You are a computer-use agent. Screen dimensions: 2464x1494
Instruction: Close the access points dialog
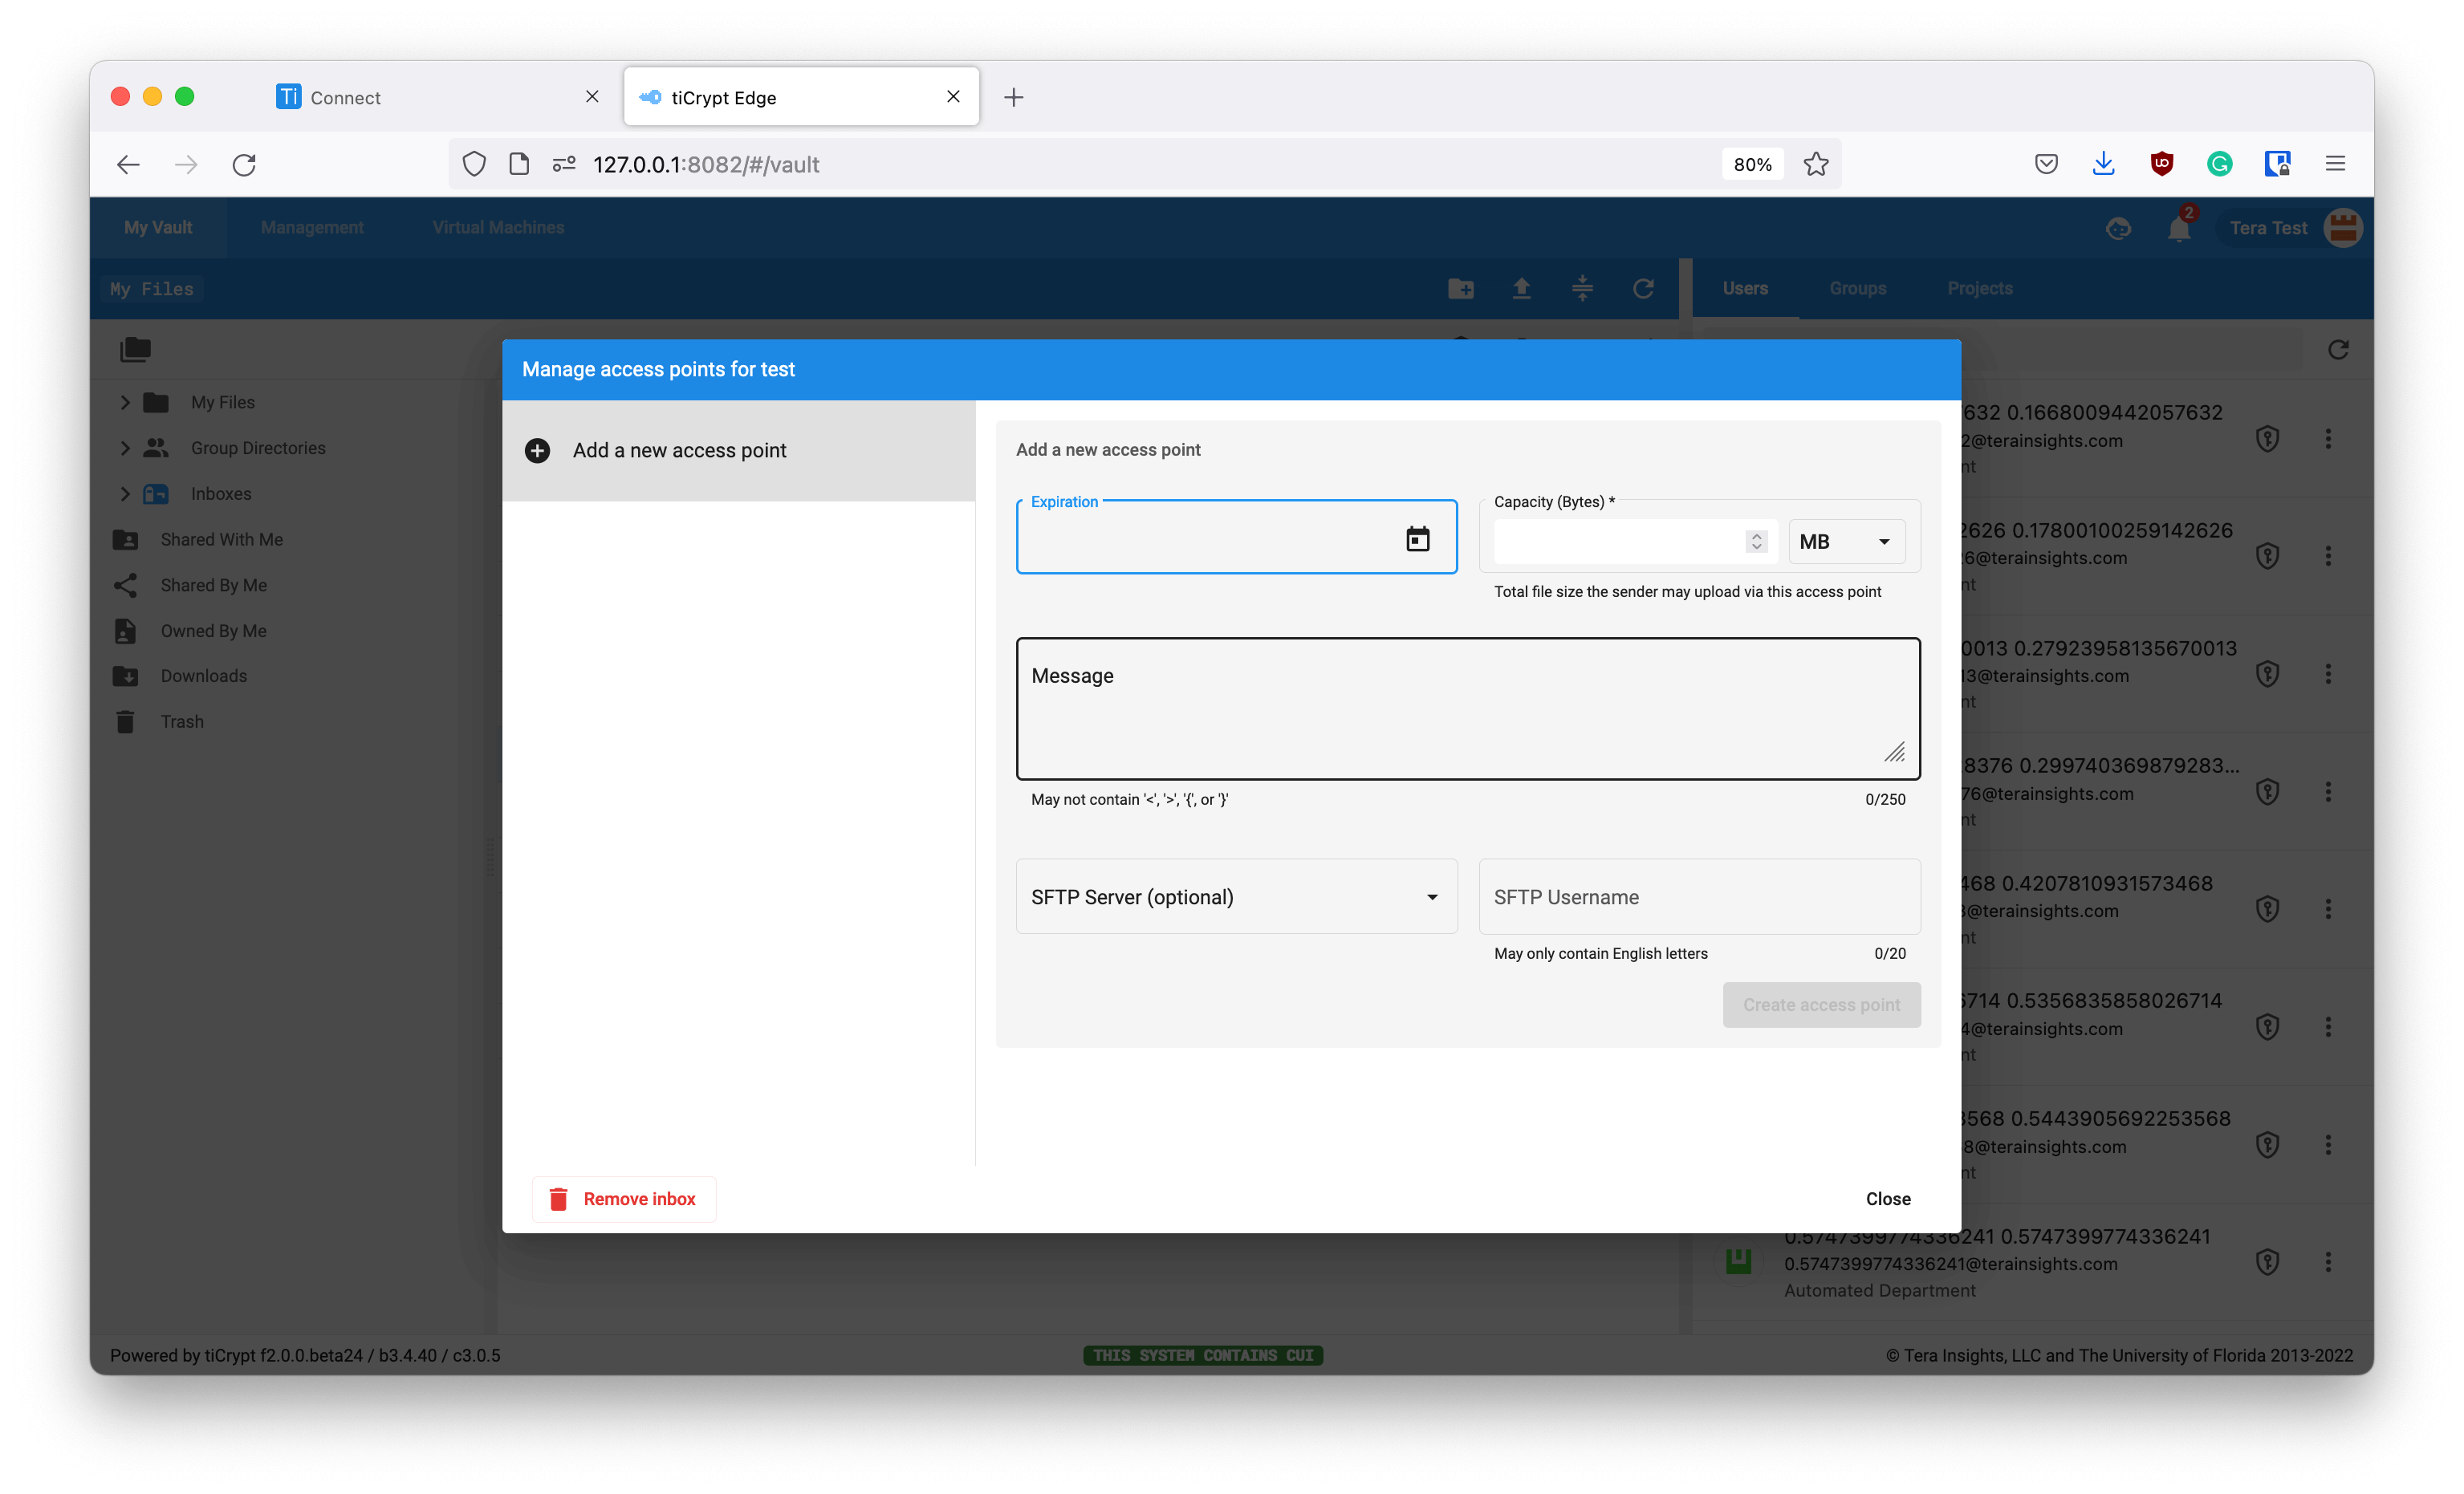pyautogui.click(x=1887, y=1198)
